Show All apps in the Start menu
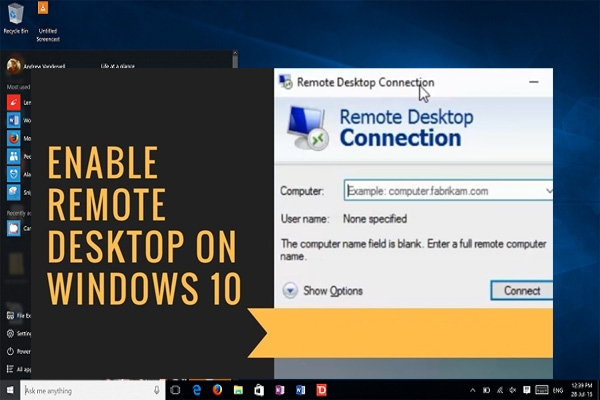 18,369
